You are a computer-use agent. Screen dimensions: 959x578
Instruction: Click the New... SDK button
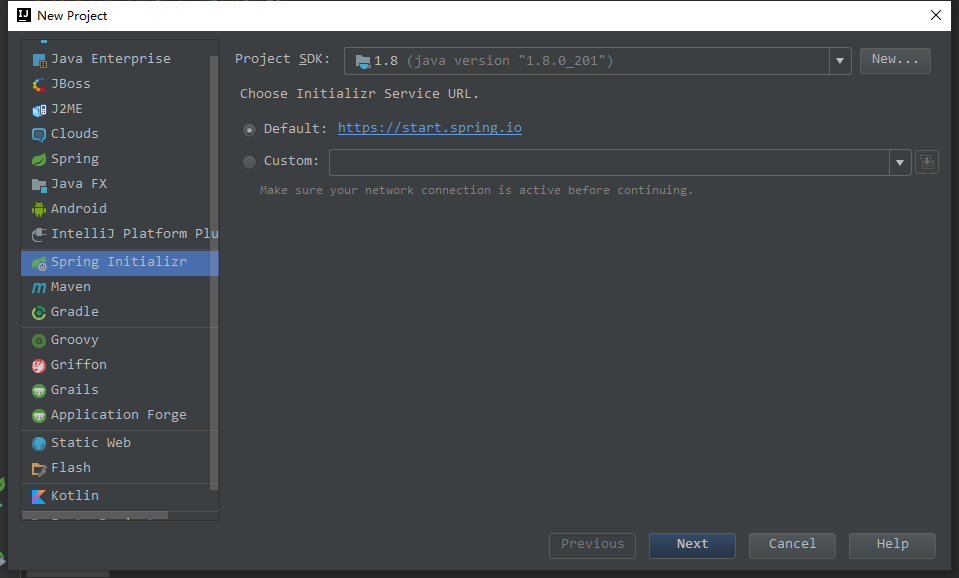point(895,60)
